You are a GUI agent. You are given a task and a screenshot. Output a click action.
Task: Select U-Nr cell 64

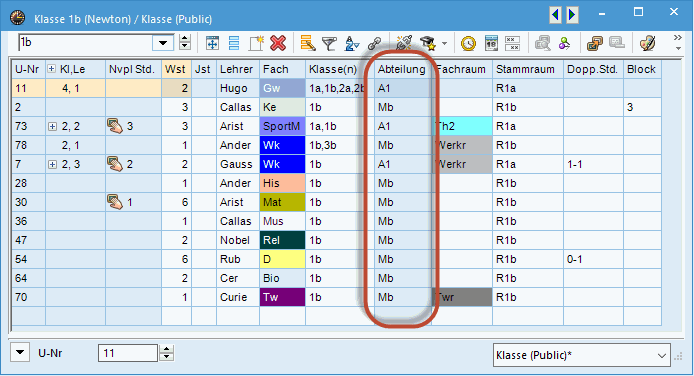28,278
